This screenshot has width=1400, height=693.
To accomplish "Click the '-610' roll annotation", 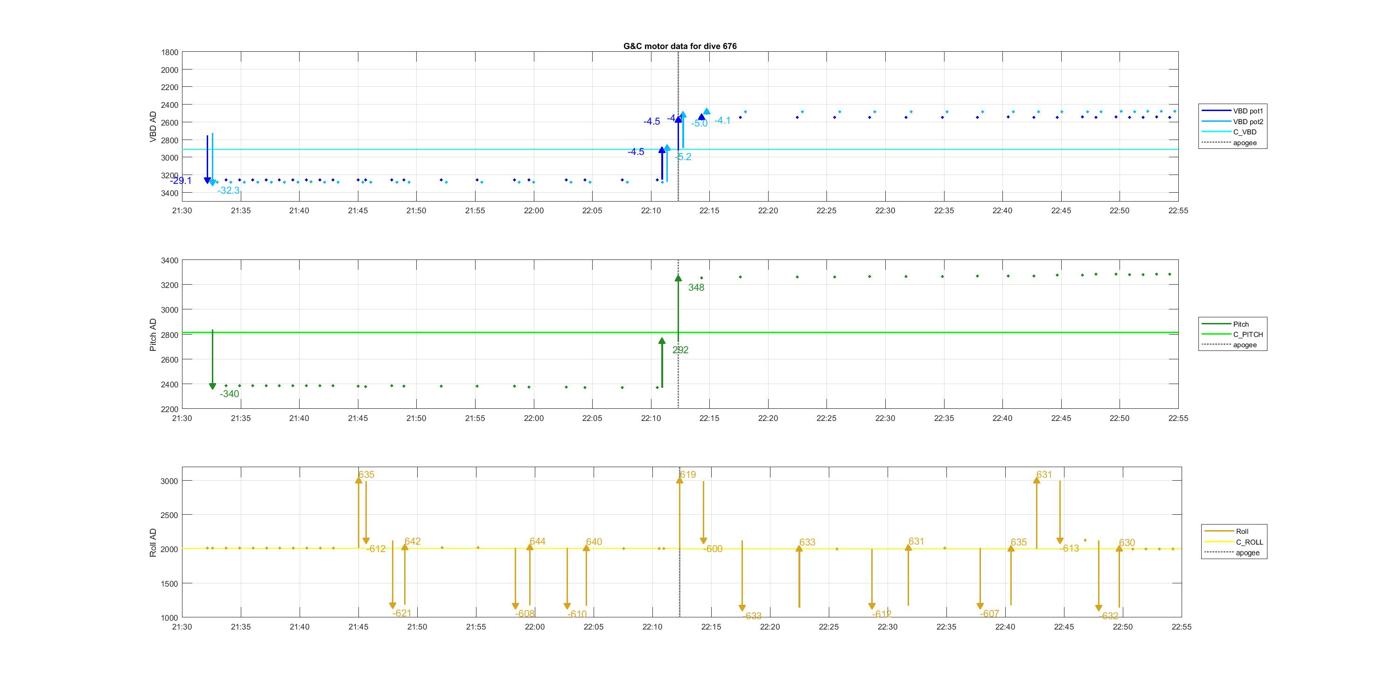I will 577,615.
